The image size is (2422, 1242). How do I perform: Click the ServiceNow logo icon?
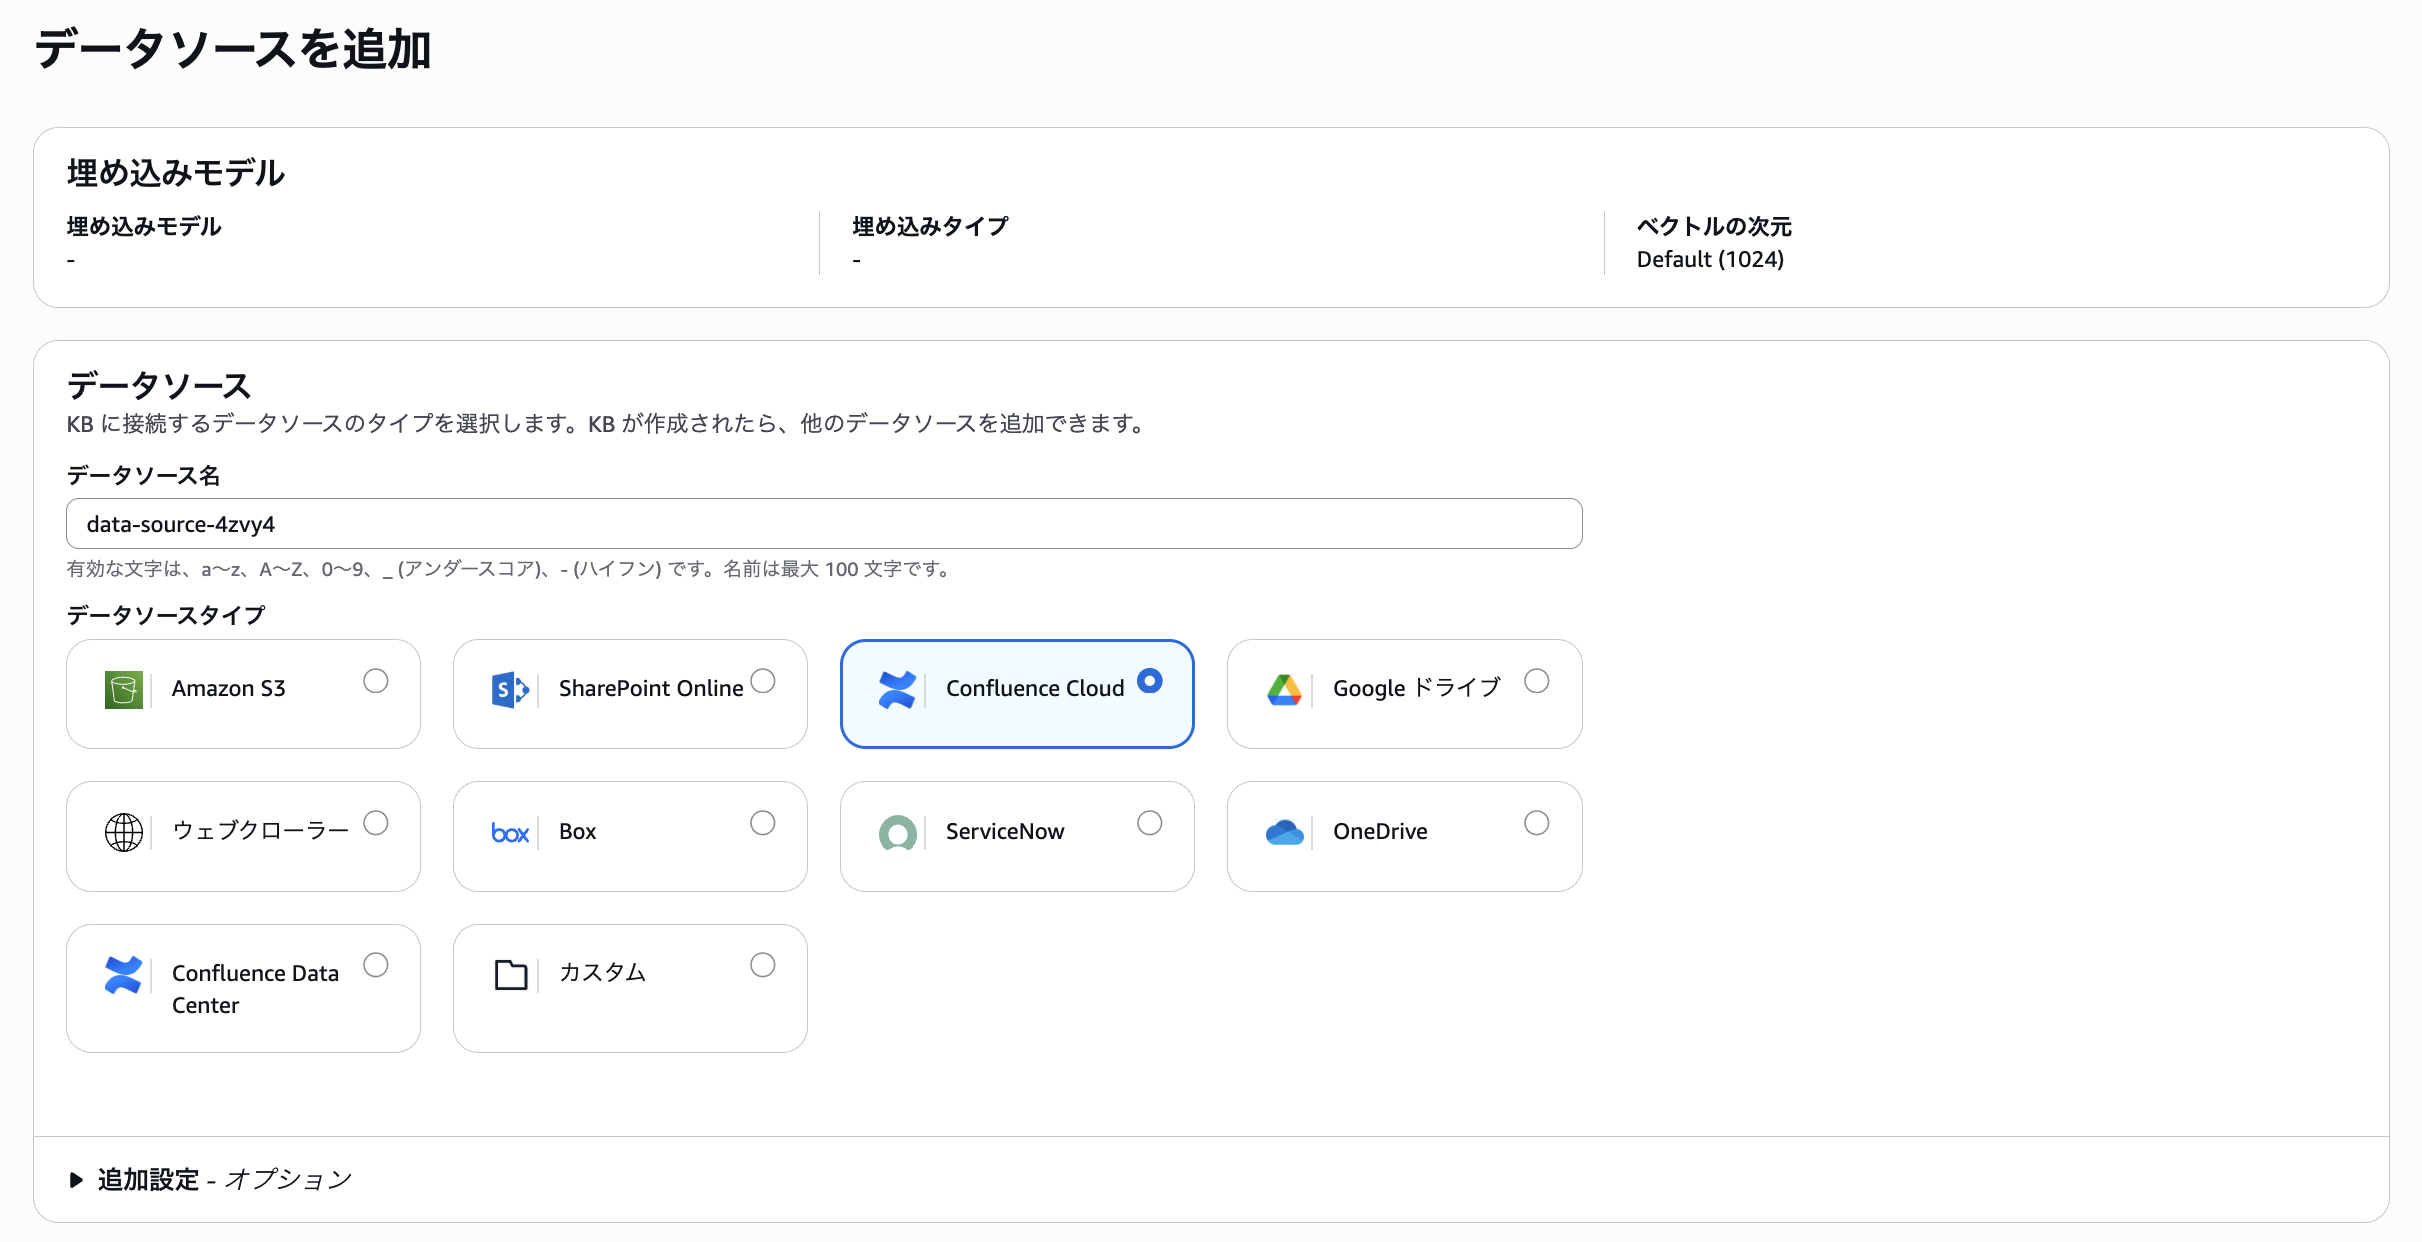point(897,832)
